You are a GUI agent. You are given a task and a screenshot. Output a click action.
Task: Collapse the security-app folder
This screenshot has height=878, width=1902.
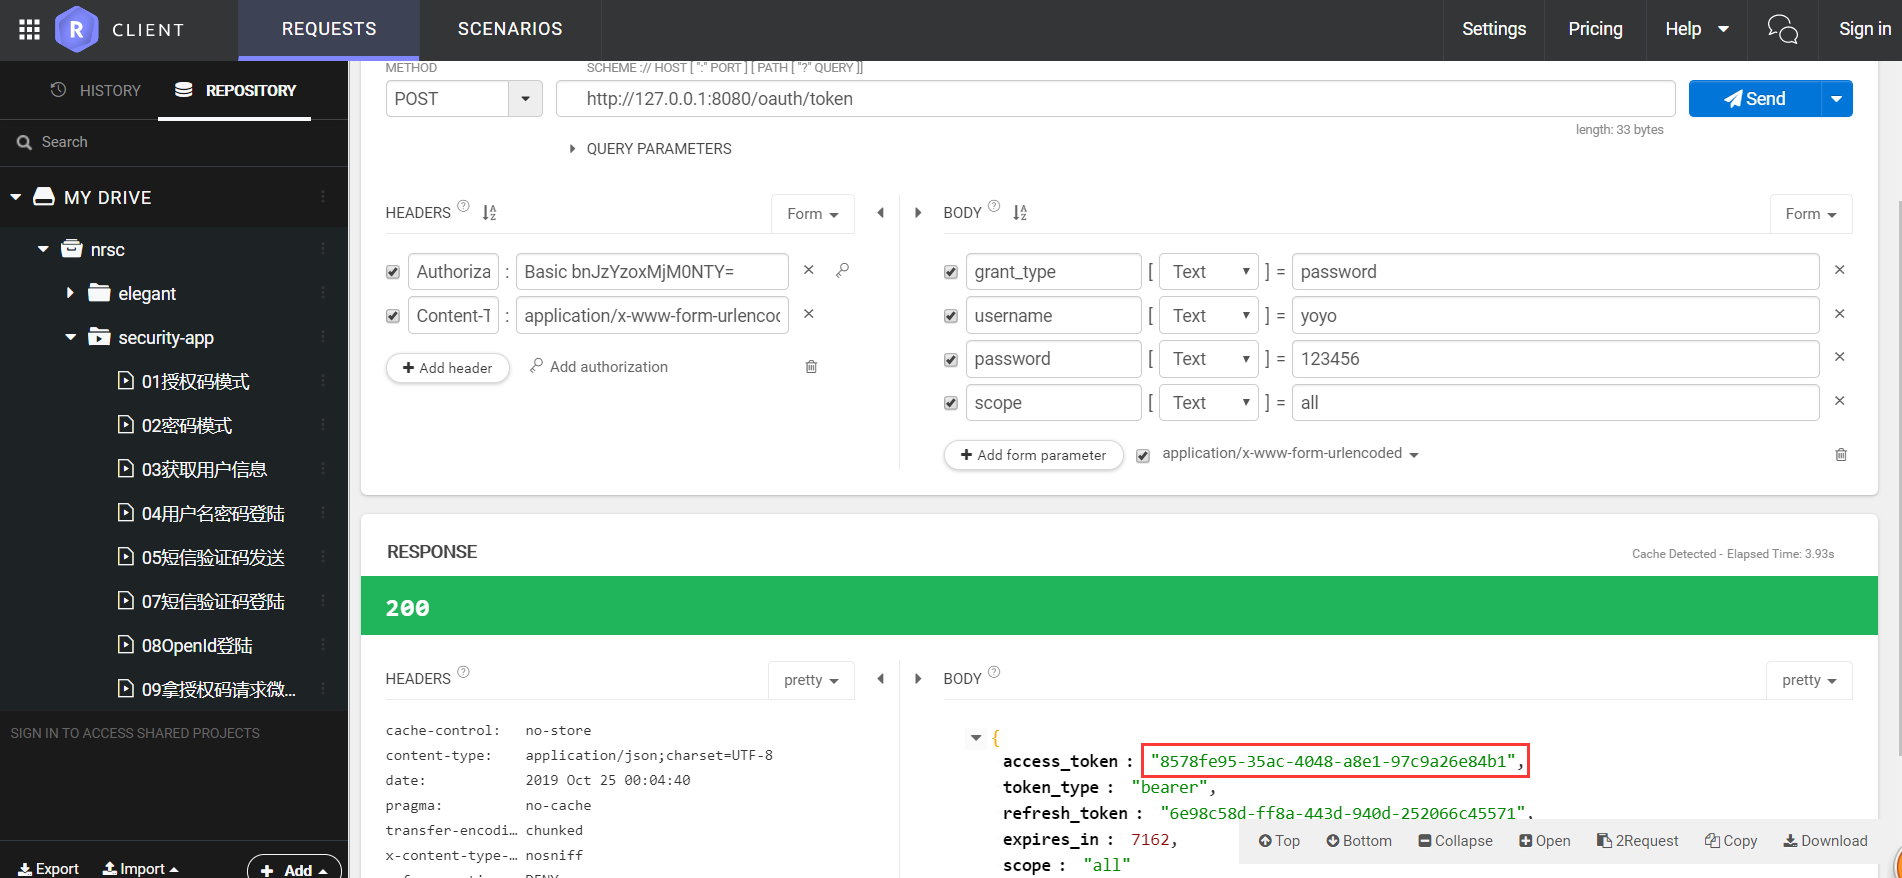coord(70,337)
